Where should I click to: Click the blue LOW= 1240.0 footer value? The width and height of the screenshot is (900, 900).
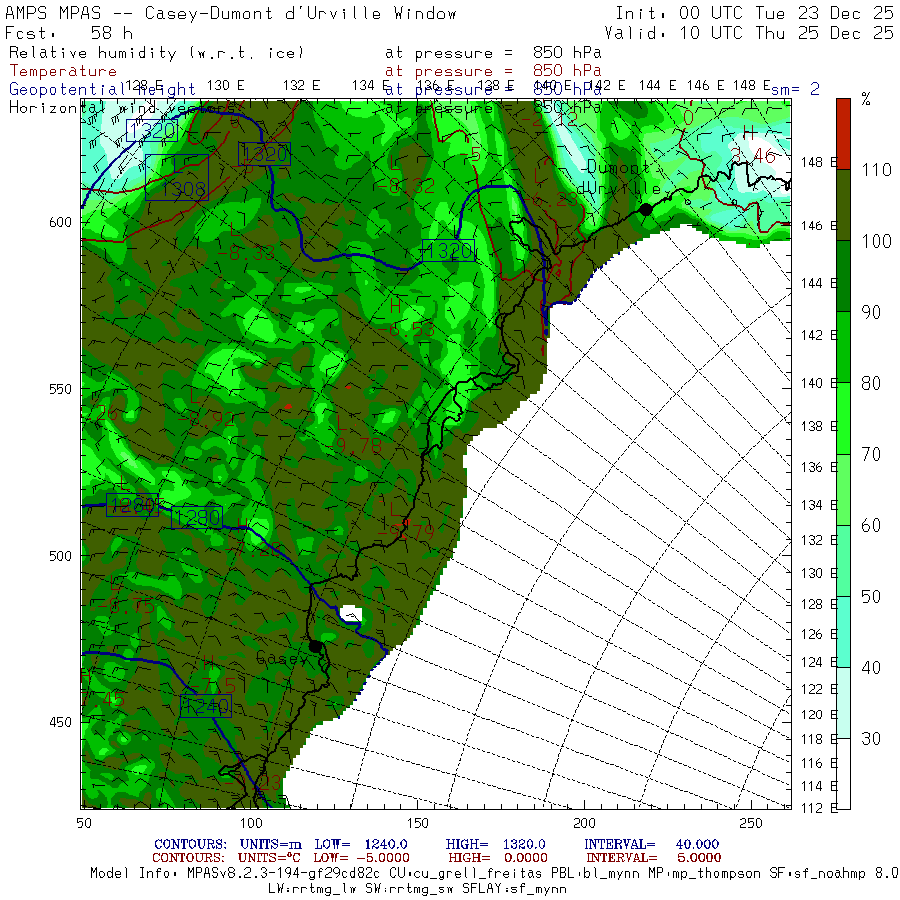[361, 844]
